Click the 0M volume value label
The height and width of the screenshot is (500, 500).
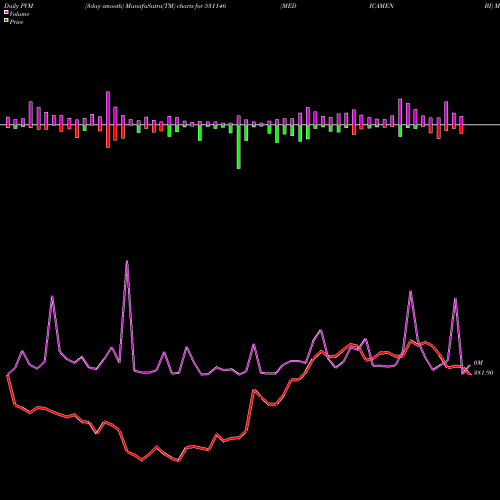tap(478, 363)
